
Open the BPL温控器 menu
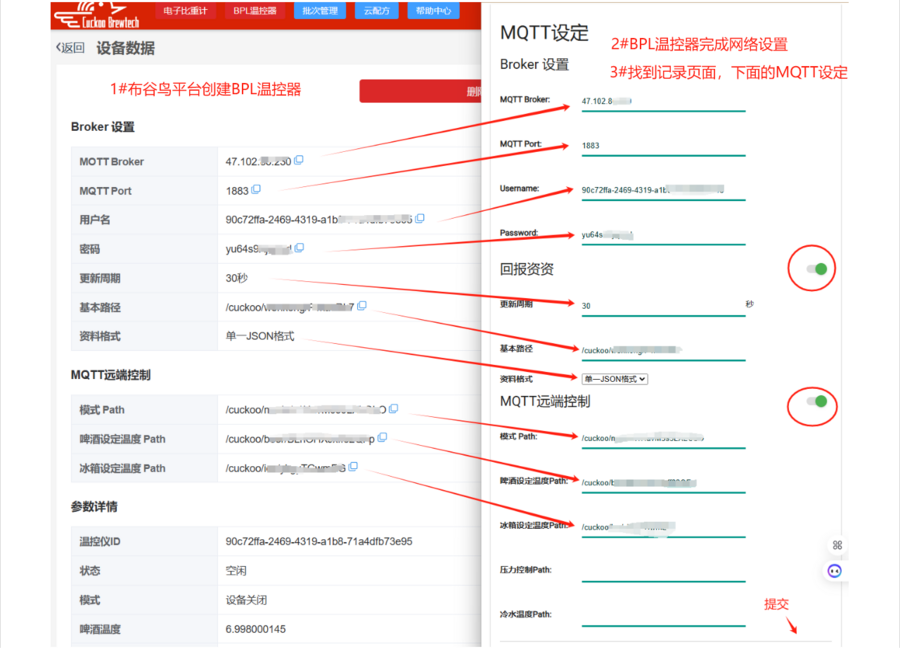[x=254, y=12]
